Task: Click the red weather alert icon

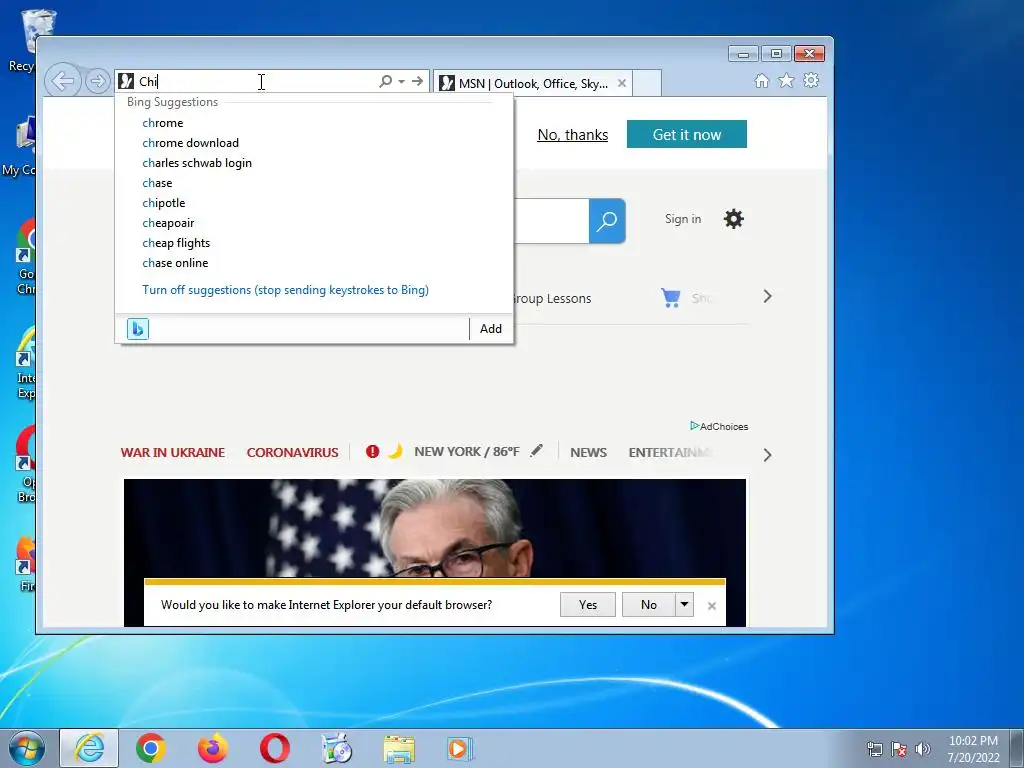Action: click(x=372, y=451)
